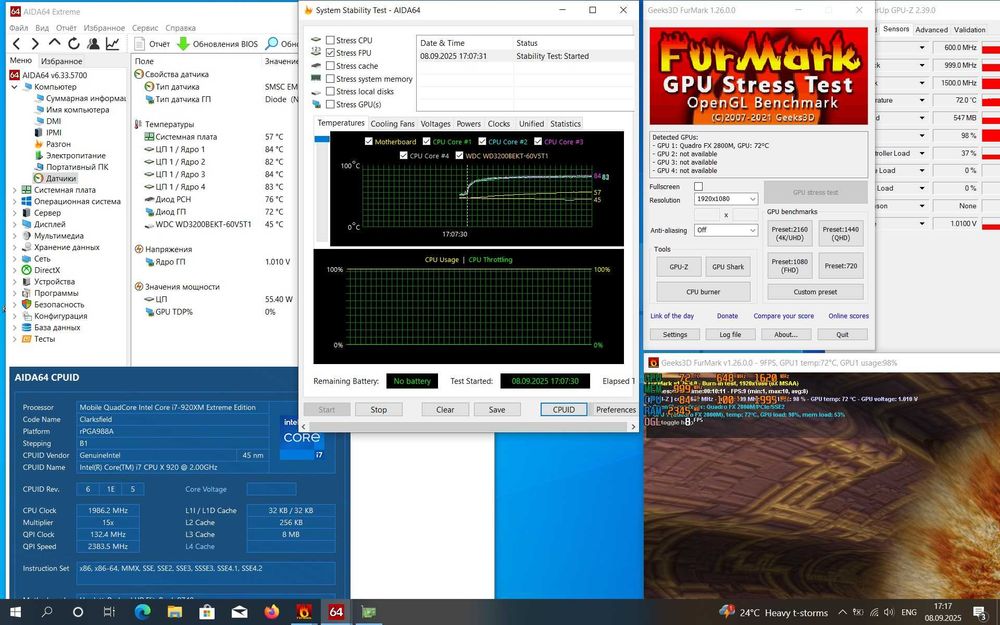Enable the Stress system memory checkbox
The height and width of the screenshot is (625, 1000).
pyautogui.click(x=330, y=78)
